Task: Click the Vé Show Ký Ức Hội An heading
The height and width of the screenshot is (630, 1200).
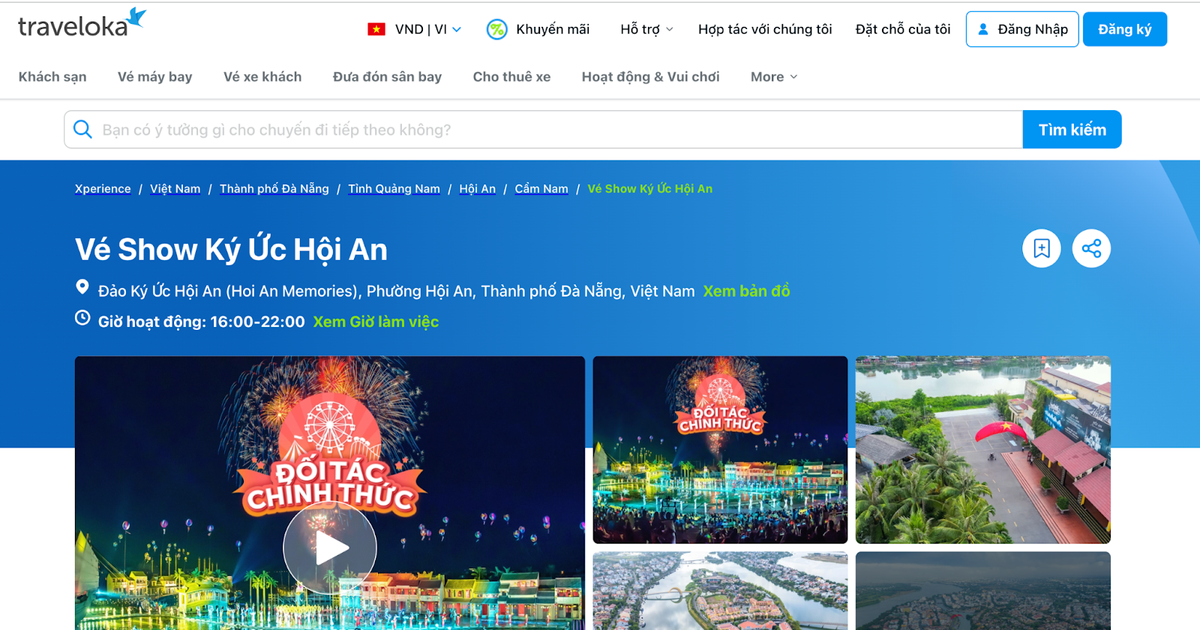Action: (231, 249)
